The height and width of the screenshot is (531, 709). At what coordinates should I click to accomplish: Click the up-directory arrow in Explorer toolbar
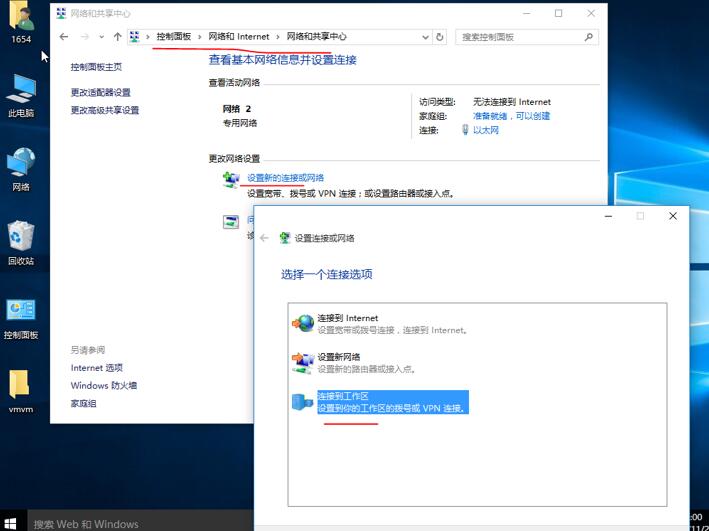(x=117, y=37)
